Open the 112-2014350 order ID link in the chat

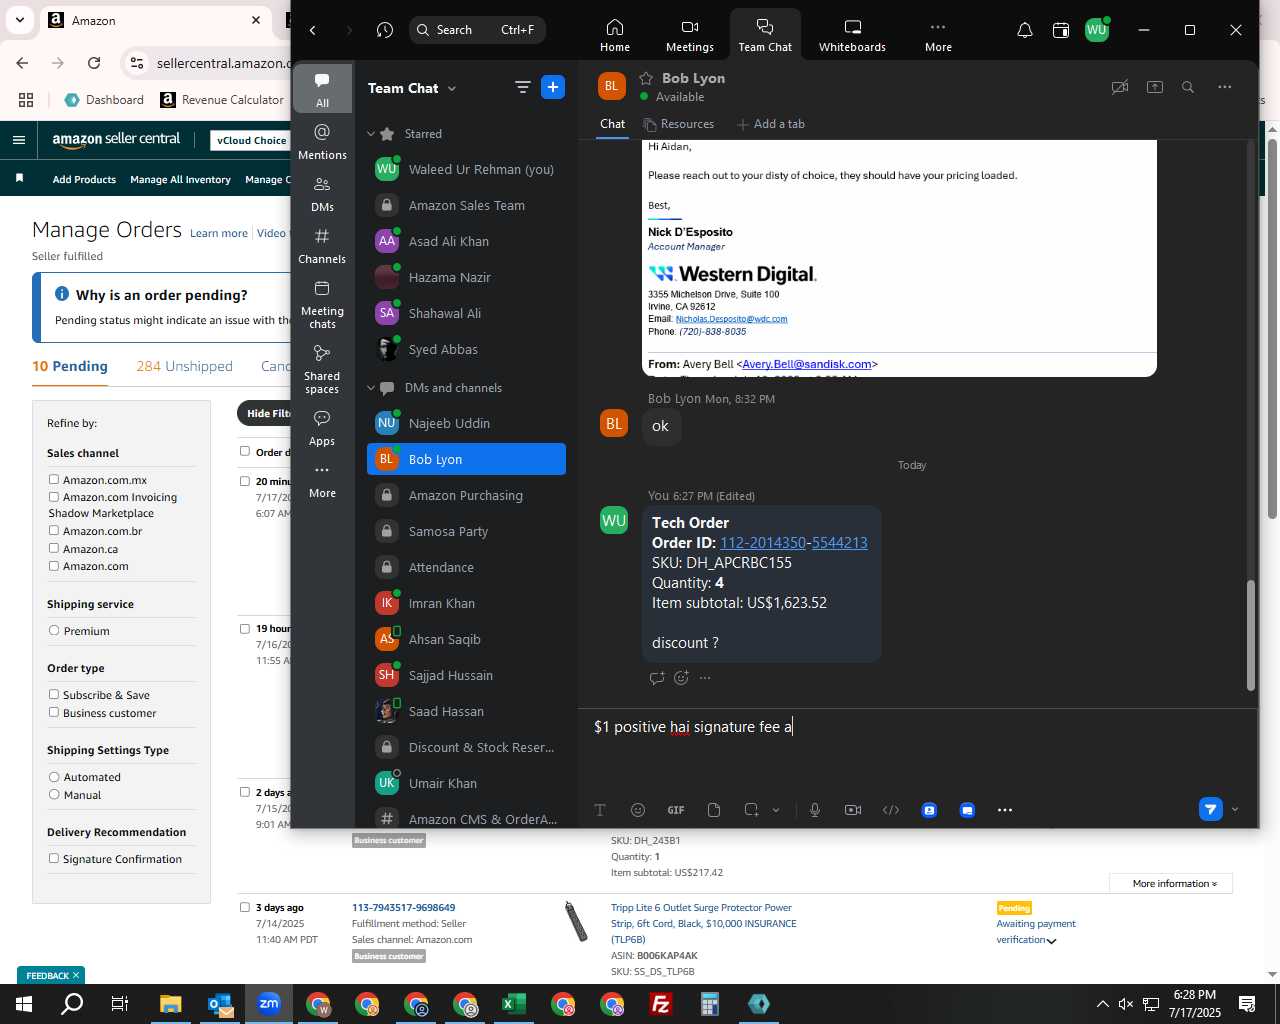(x=763, y=543)
